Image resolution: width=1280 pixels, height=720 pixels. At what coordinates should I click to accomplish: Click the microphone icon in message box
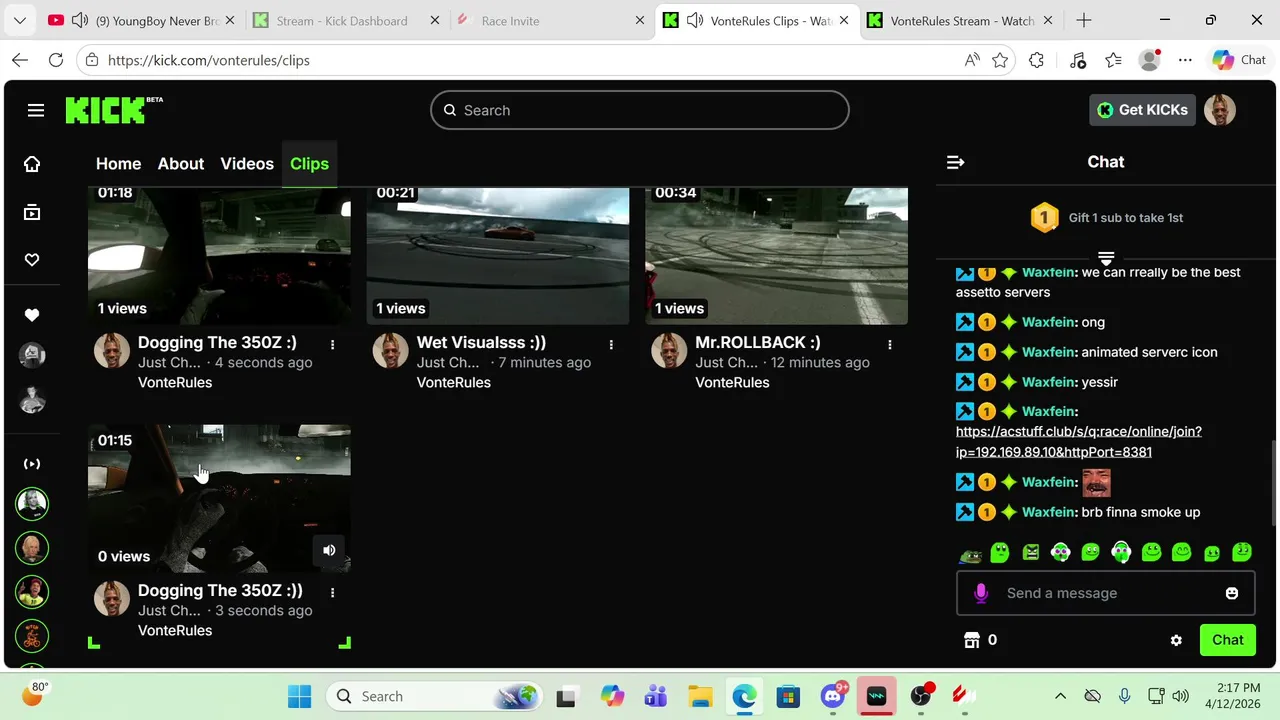(981, 593)
